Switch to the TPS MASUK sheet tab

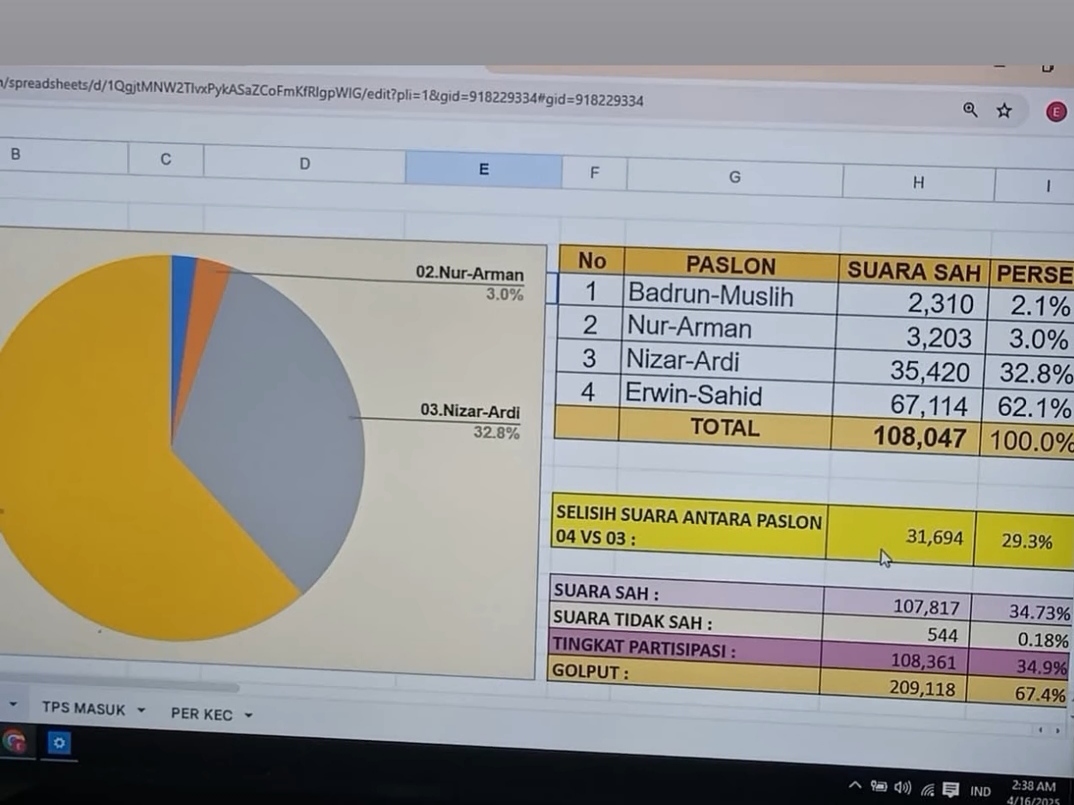click(84, 709)
